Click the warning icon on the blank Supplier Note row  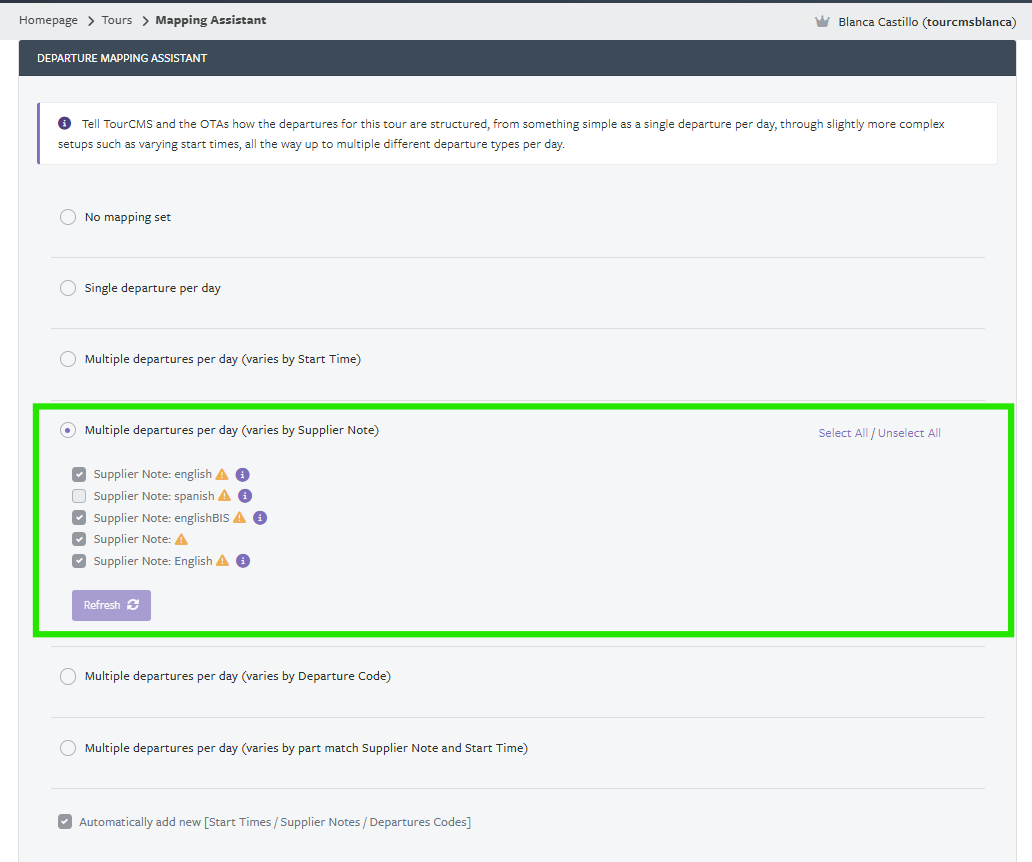181,539
